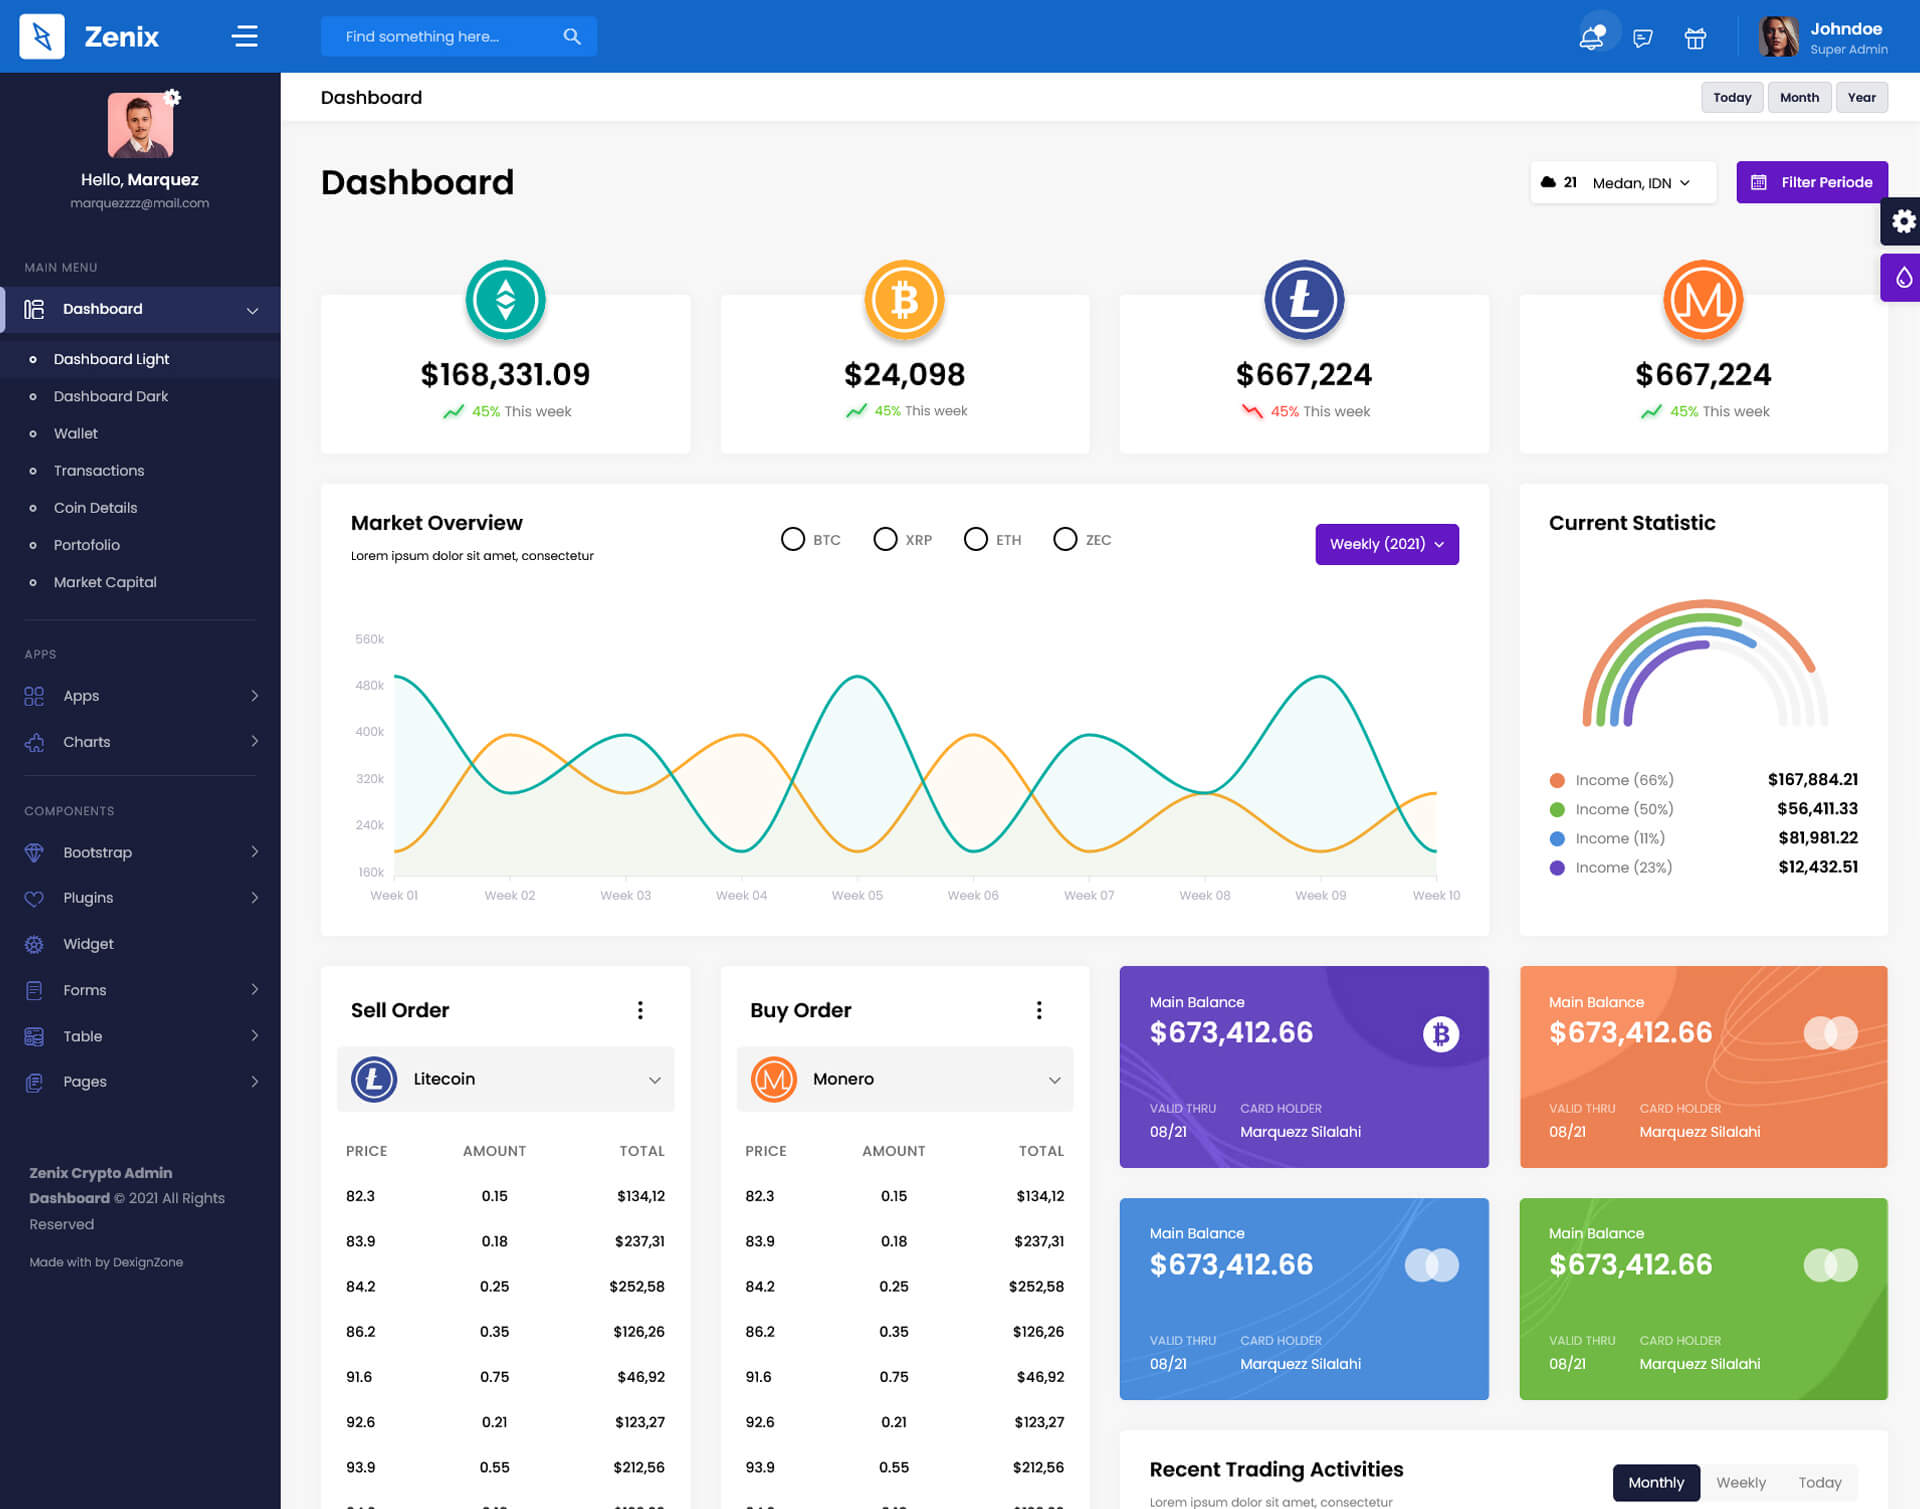Select the ZEC radio button

[1065, 540]
